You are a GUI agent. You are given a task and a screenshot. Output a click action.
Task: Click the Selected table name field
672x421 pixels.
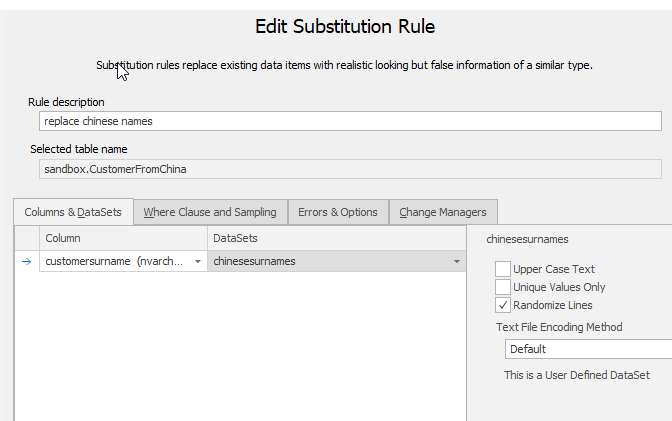(x=350, y=169)
